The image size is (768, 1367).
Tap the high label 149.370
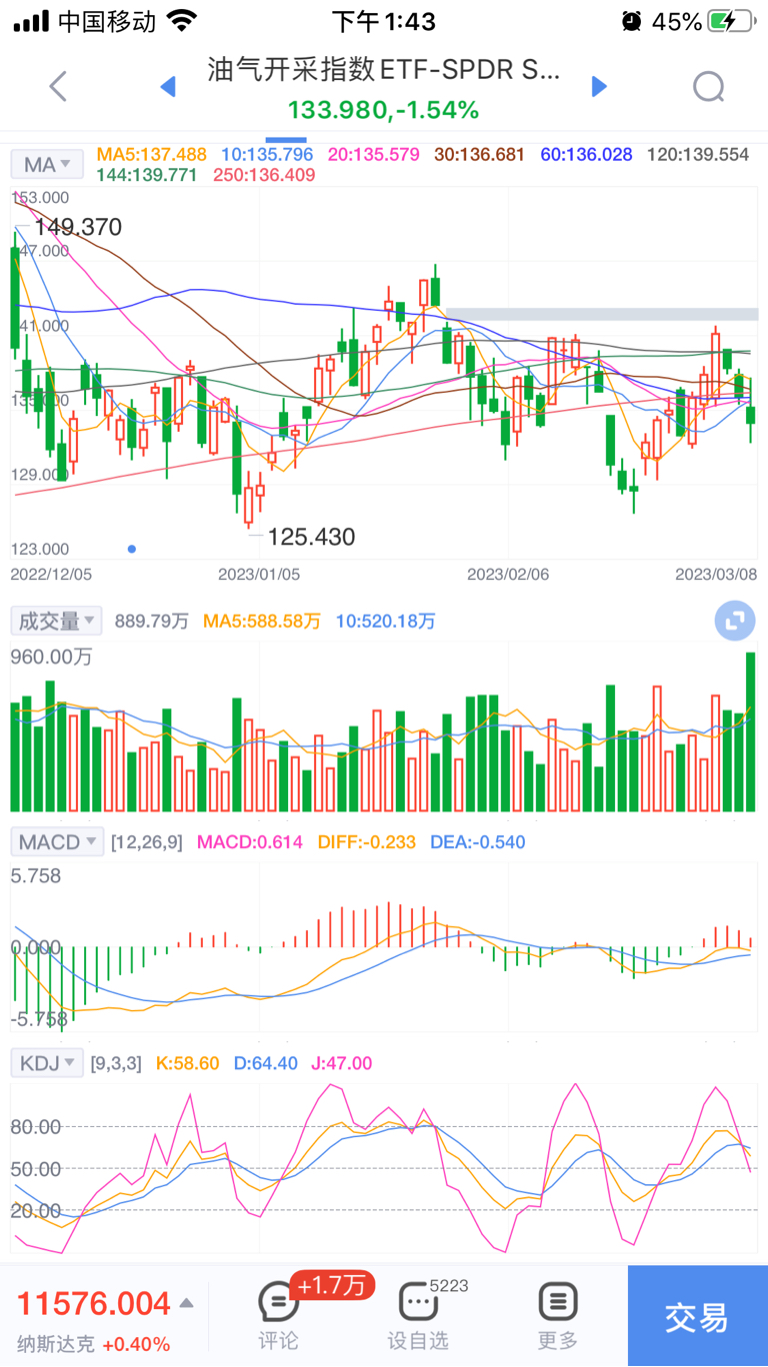(78, 228)
